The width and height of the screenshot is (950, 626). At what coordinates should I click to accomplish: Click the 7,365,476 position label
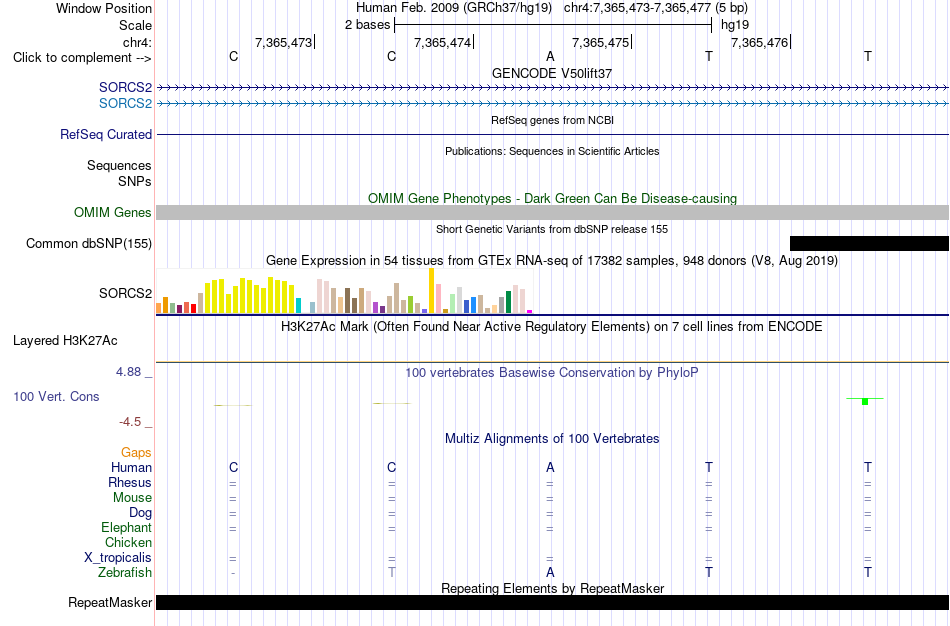click(759, 42)
